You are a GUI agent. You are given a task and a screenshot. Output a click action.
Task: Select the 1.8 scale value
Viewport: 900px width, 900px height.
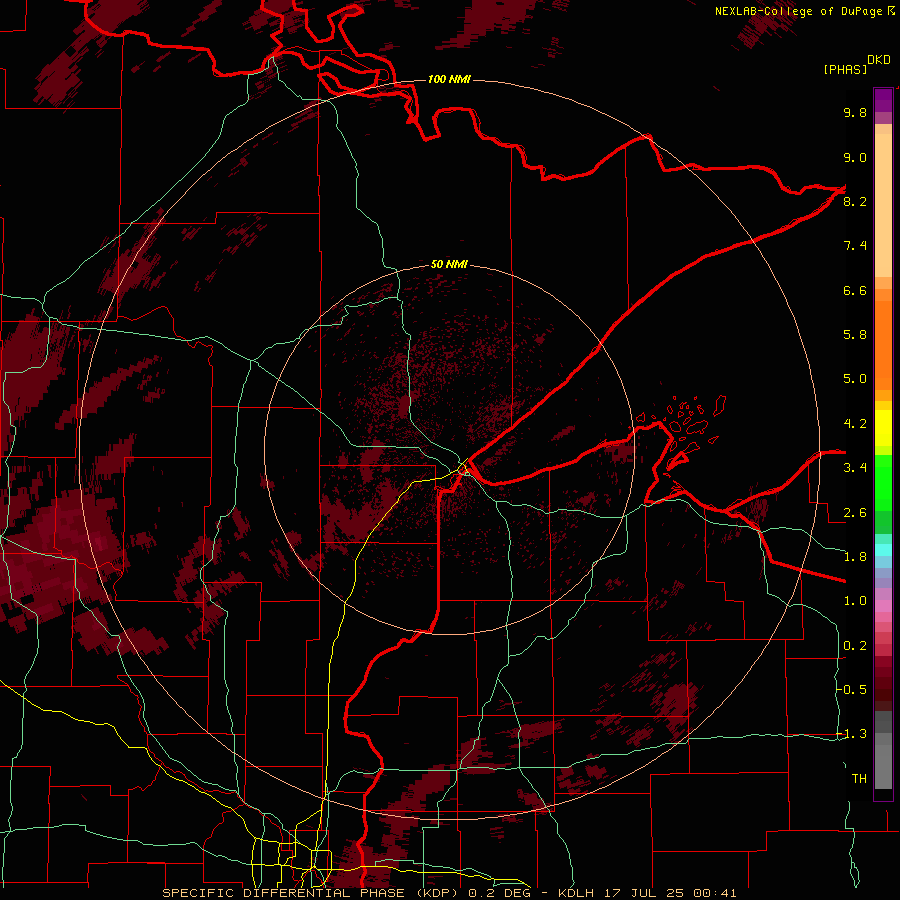855,557
